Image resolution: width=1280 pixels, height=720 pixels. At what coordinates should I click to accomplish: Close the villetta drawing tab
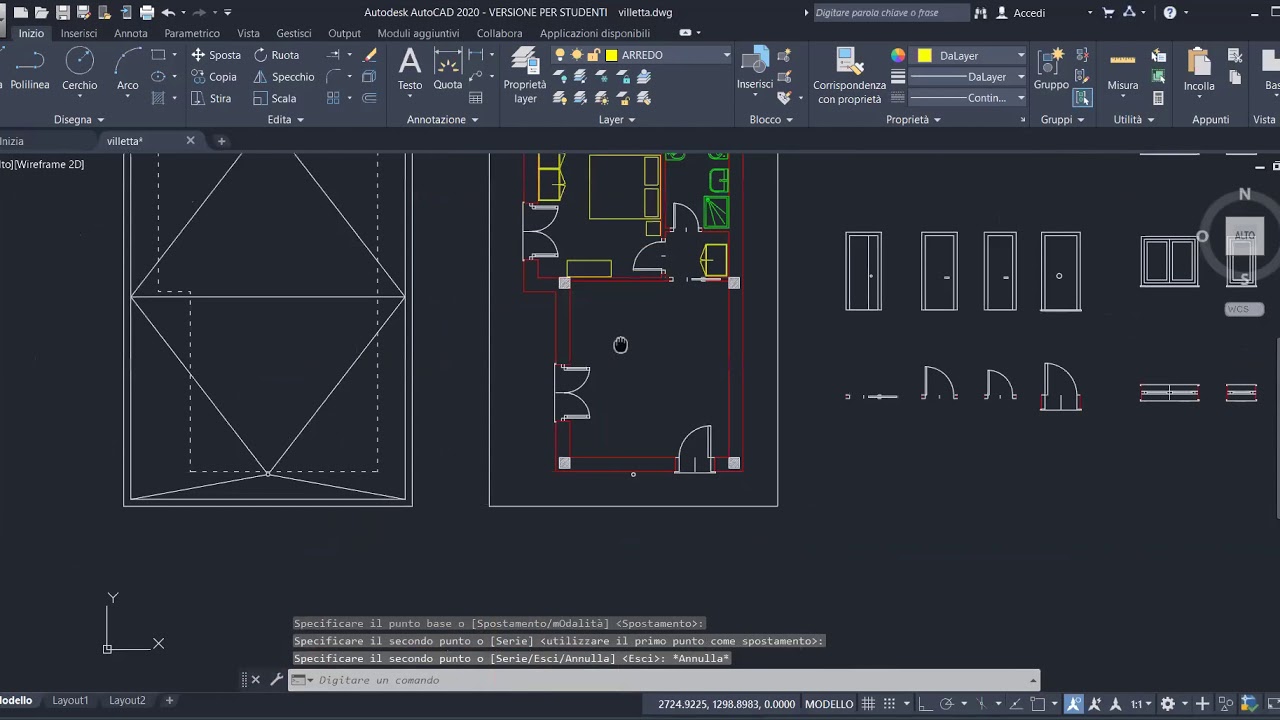tap(190, 141)
